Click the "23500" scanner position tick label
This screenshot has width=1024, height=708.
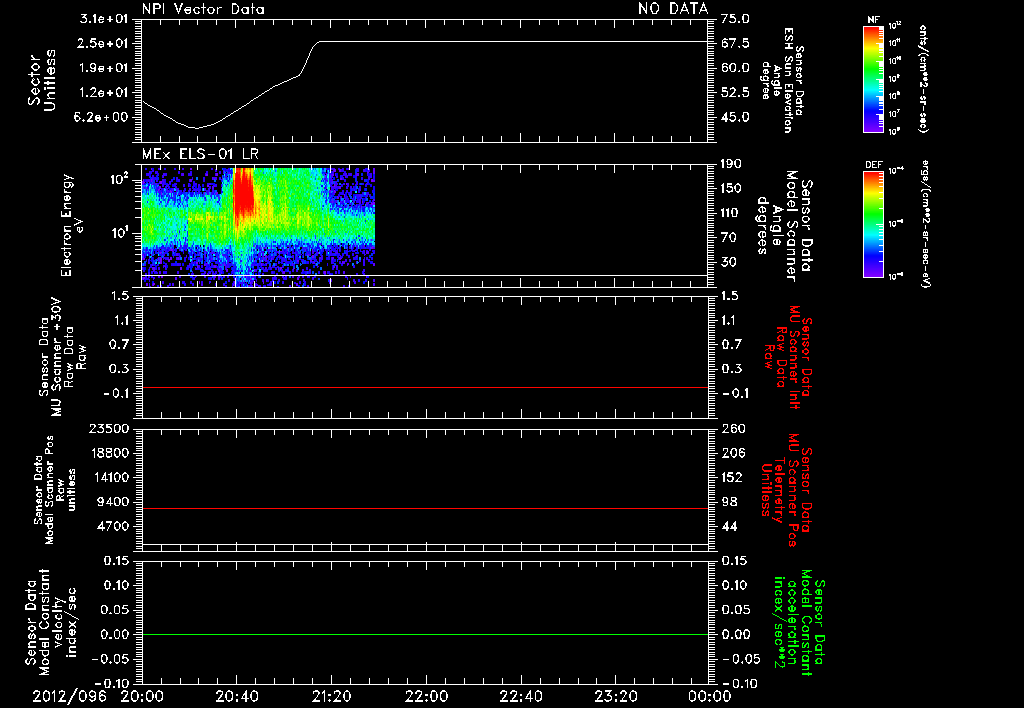point(108,428)
